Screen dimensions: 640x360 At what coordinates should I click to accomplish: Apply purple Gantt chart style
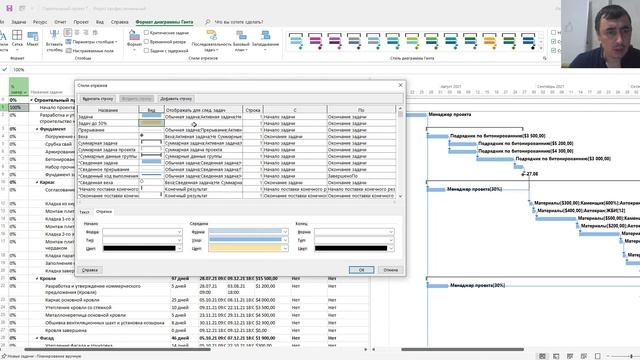click(x=334, y=41)
